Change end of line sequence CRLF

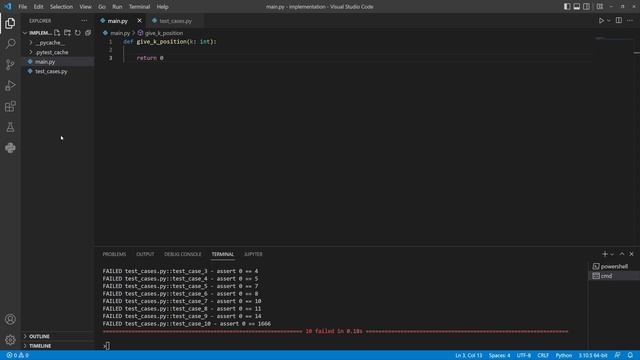point(543,355)
